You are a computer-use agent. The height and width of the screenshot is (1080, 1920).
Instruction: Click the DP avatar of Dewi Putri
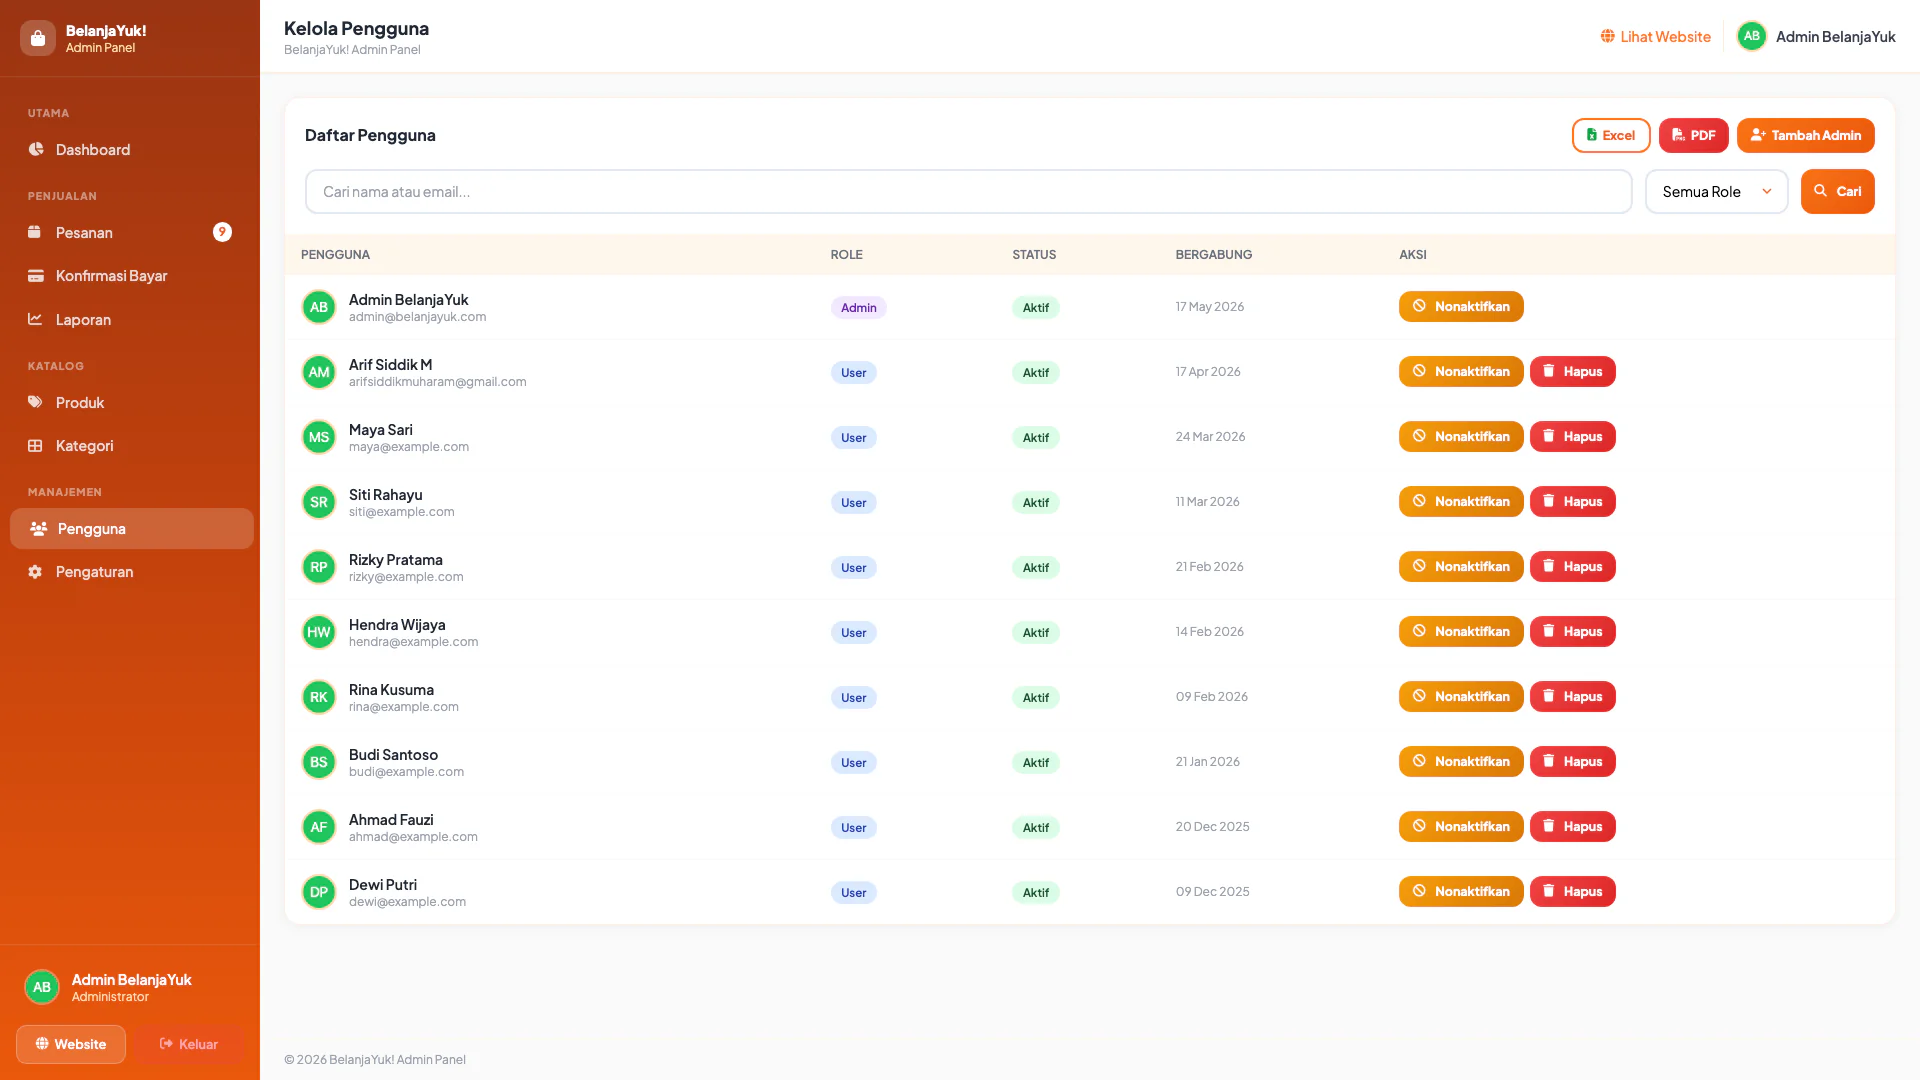pyautogui.click(x=318, y=892)
